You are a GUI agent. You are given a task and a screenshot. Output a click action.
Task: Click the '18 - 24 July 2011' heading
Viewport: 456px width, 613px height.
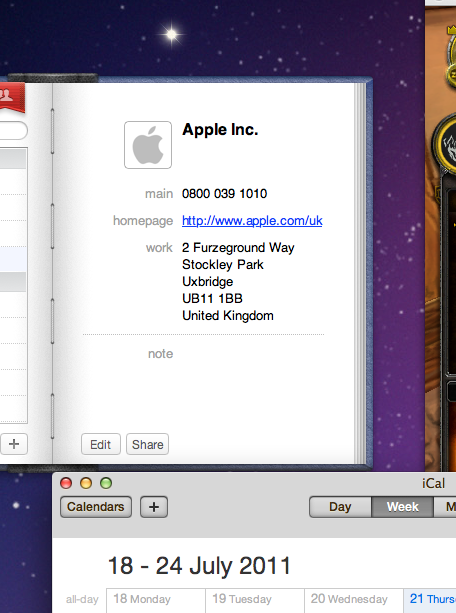(x=199, y=566)
